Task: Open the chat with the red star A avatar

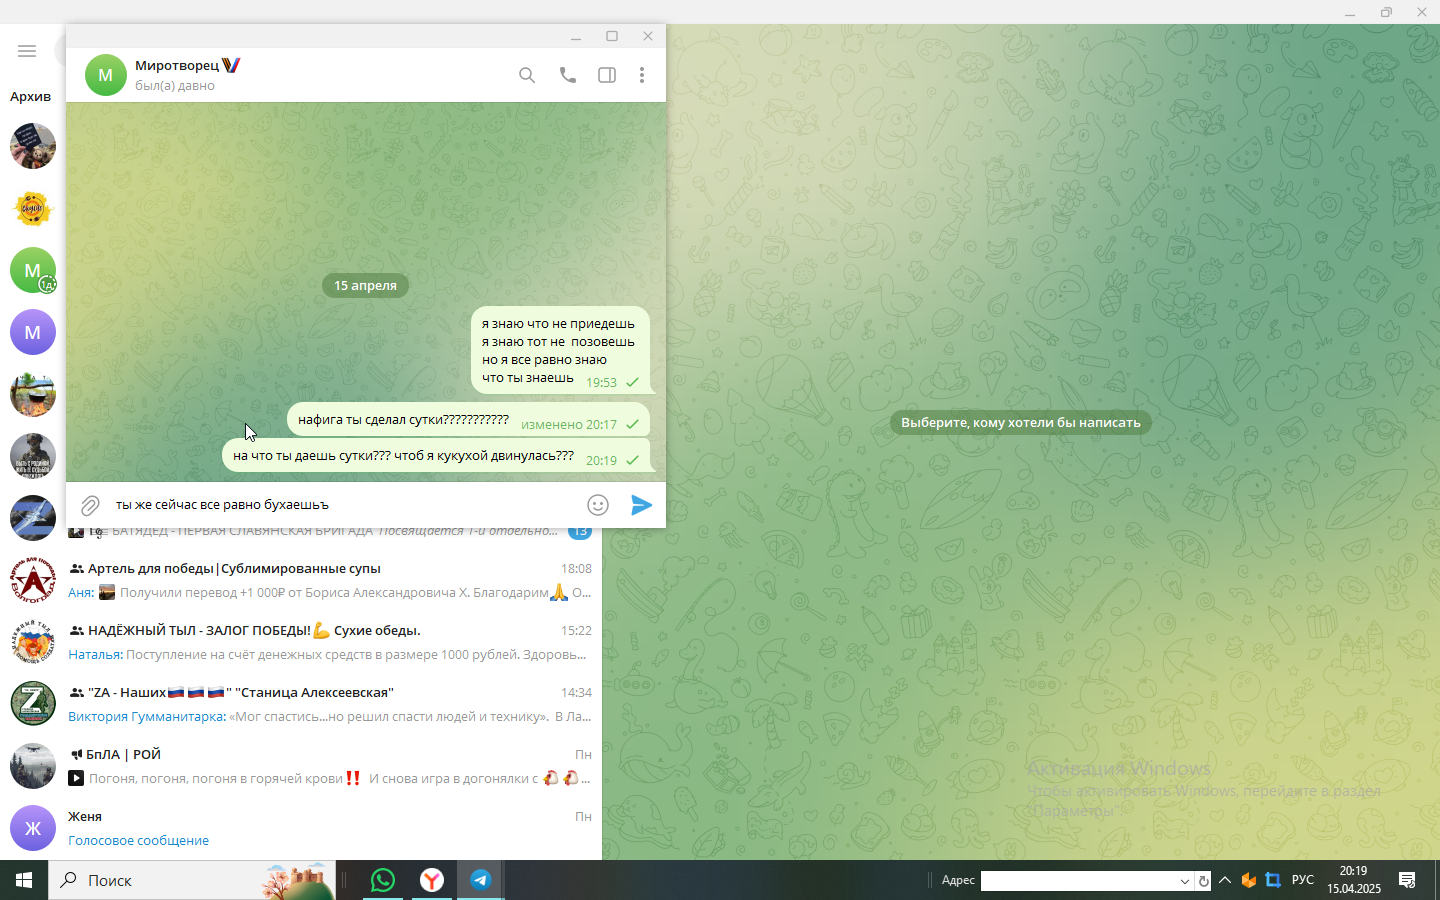Action: coord(33,580)
